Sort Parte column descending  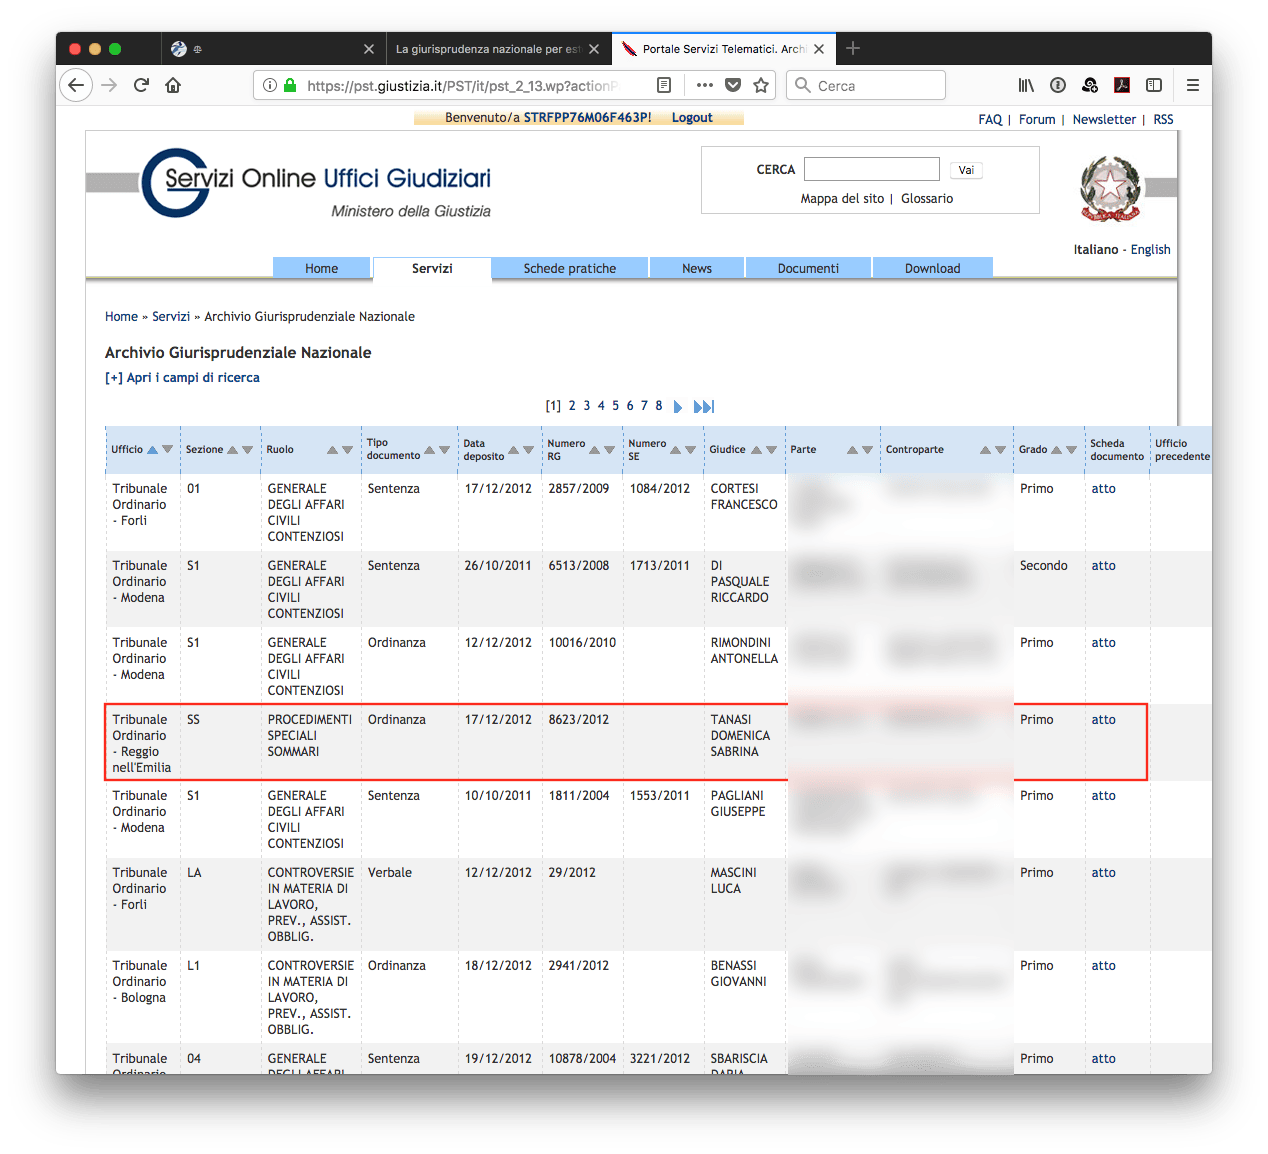tap(867, 450)
